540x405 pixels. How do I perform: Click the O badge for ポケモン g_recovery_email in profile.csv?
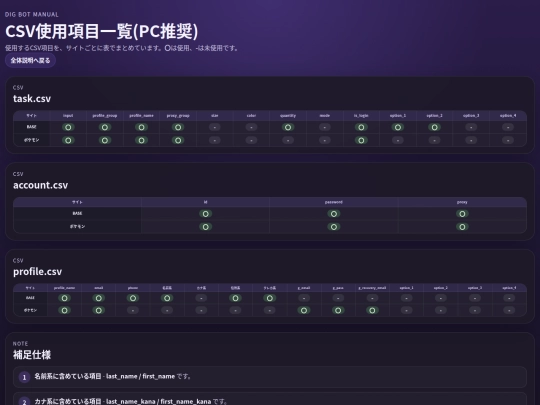[372, 310]
